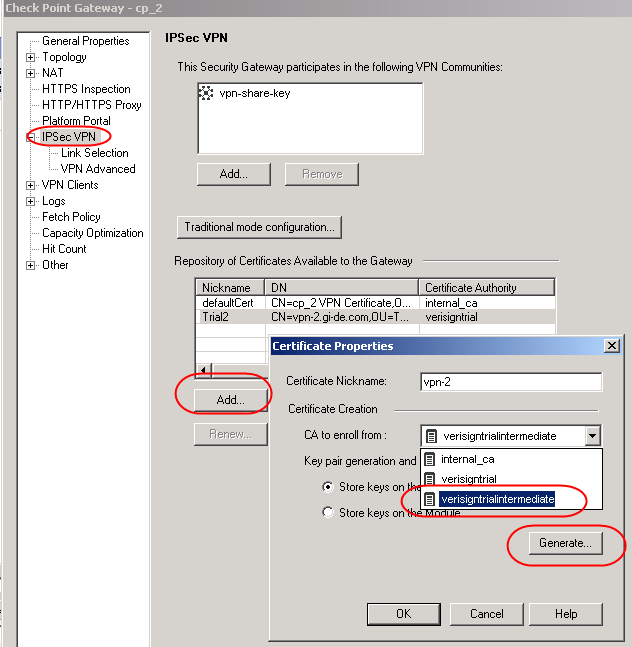Close the Certificate Properties dialog

pyautogui.click(x=612, y=345)
